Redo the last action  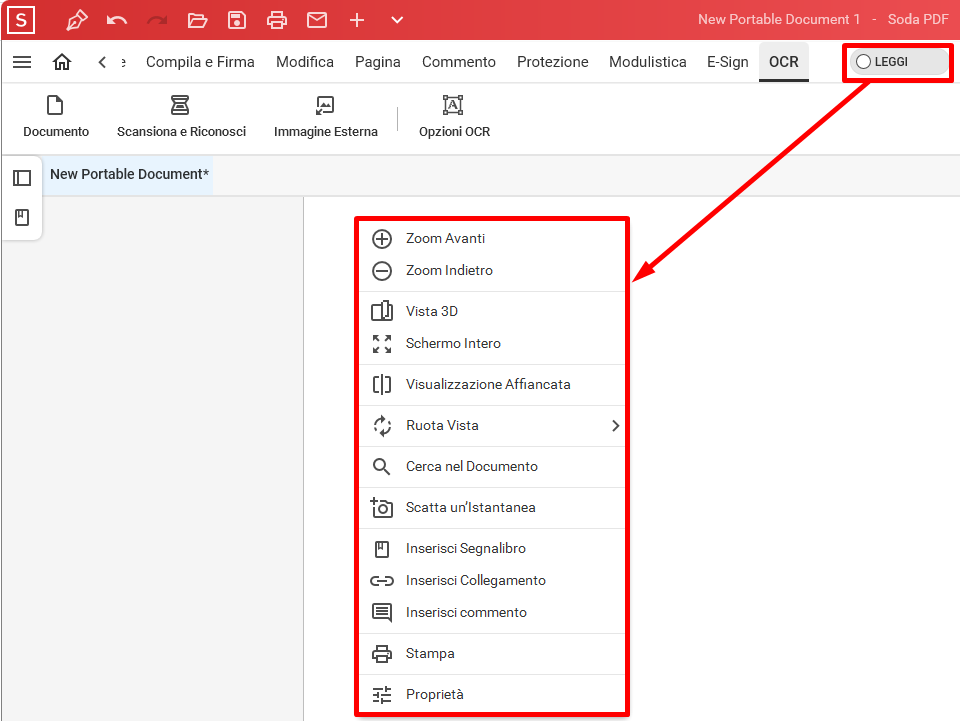[157, 20]
